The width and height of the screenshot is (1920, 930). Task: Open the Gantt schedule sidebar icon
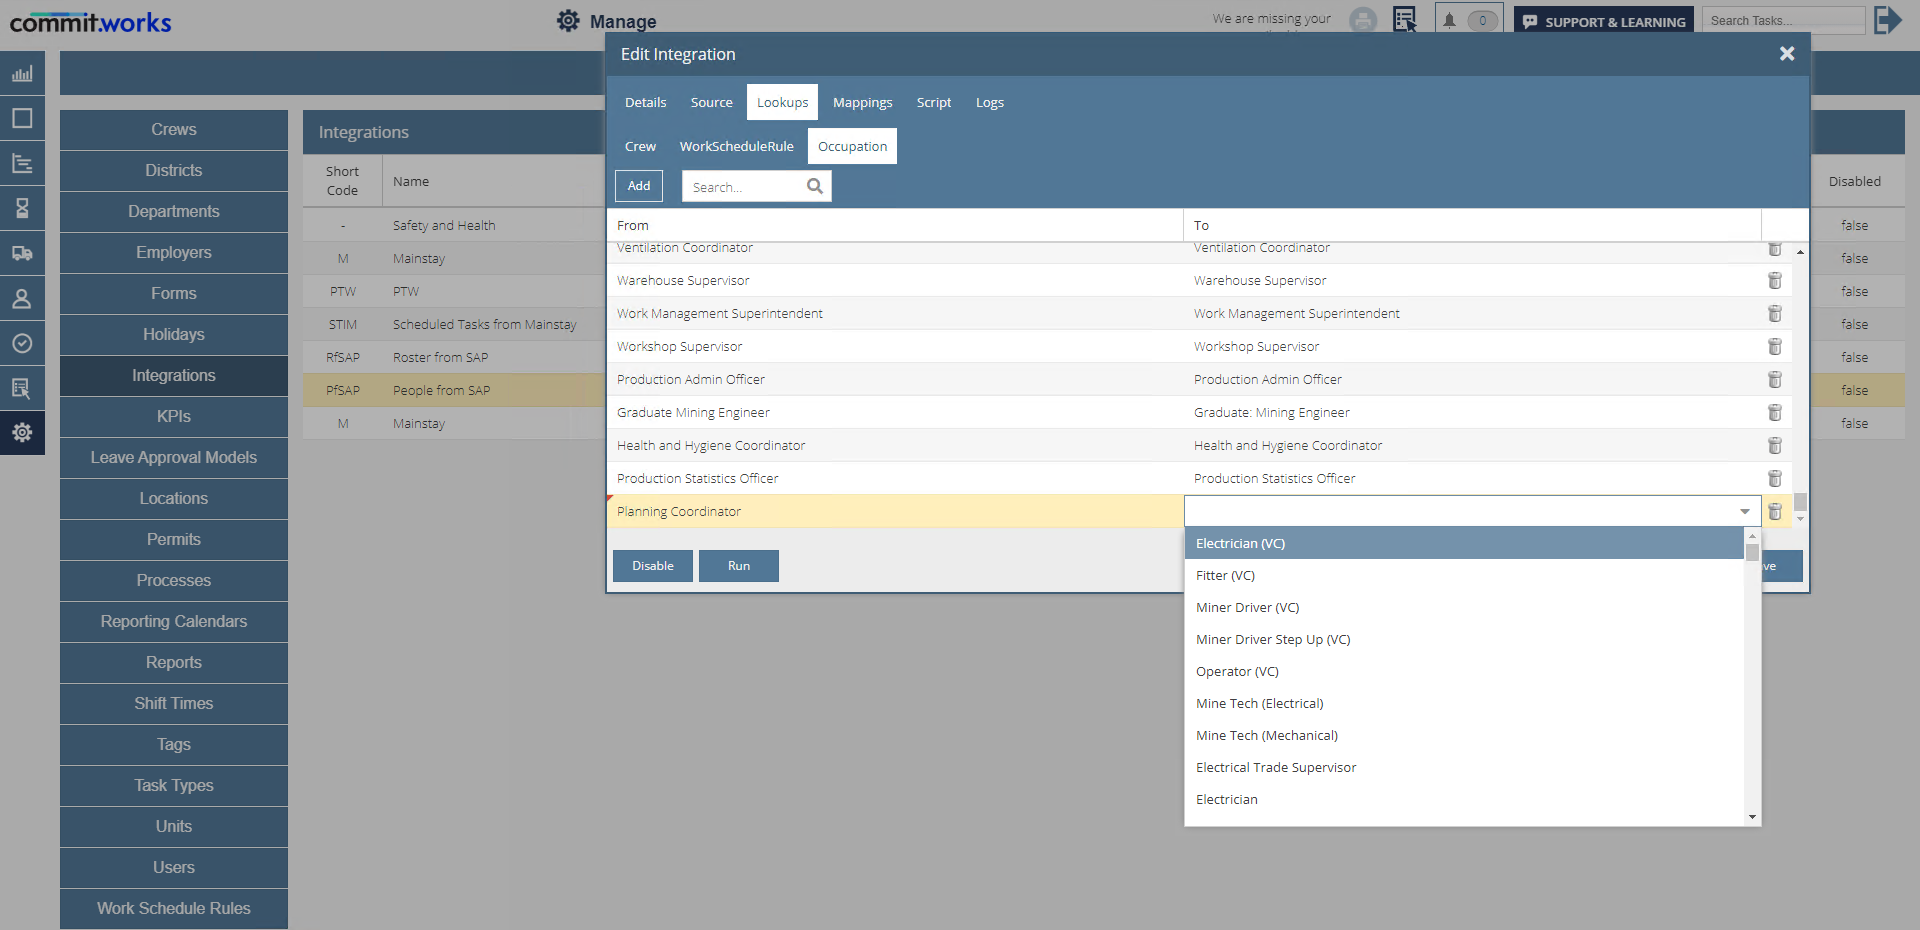[22, 163]
